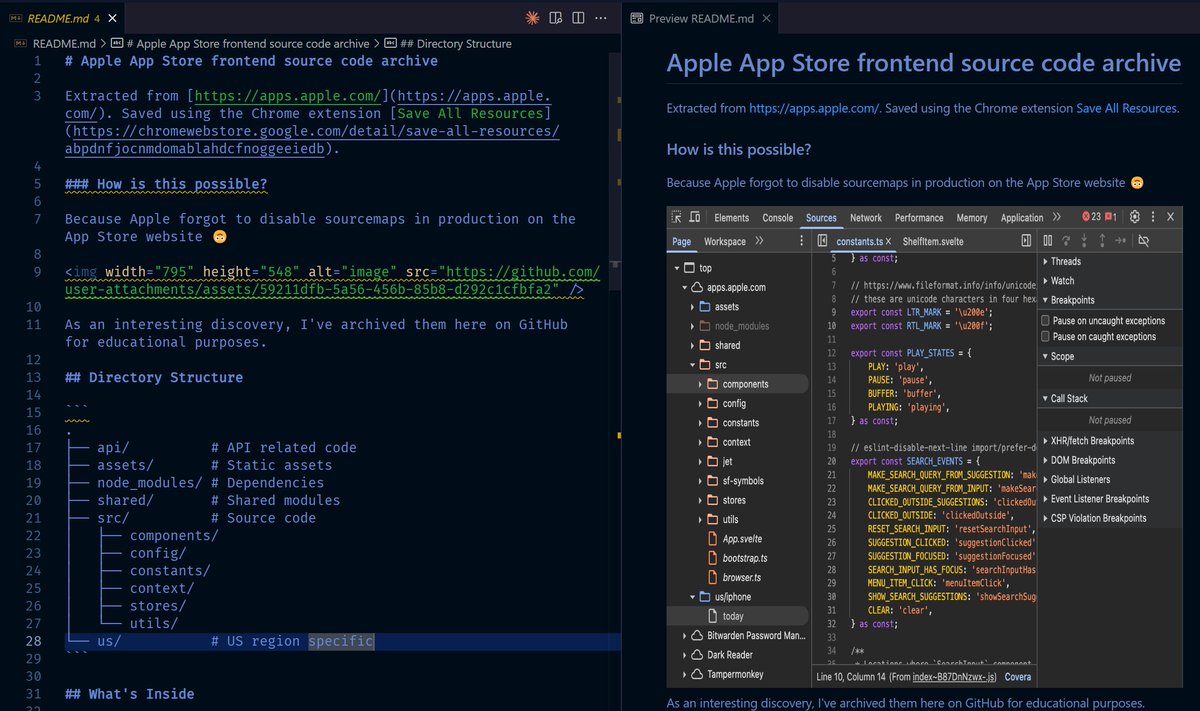Open preview to the side icon
Image resolution: width=1200 pixels, height=711 pixels.
tap(556, 18)
